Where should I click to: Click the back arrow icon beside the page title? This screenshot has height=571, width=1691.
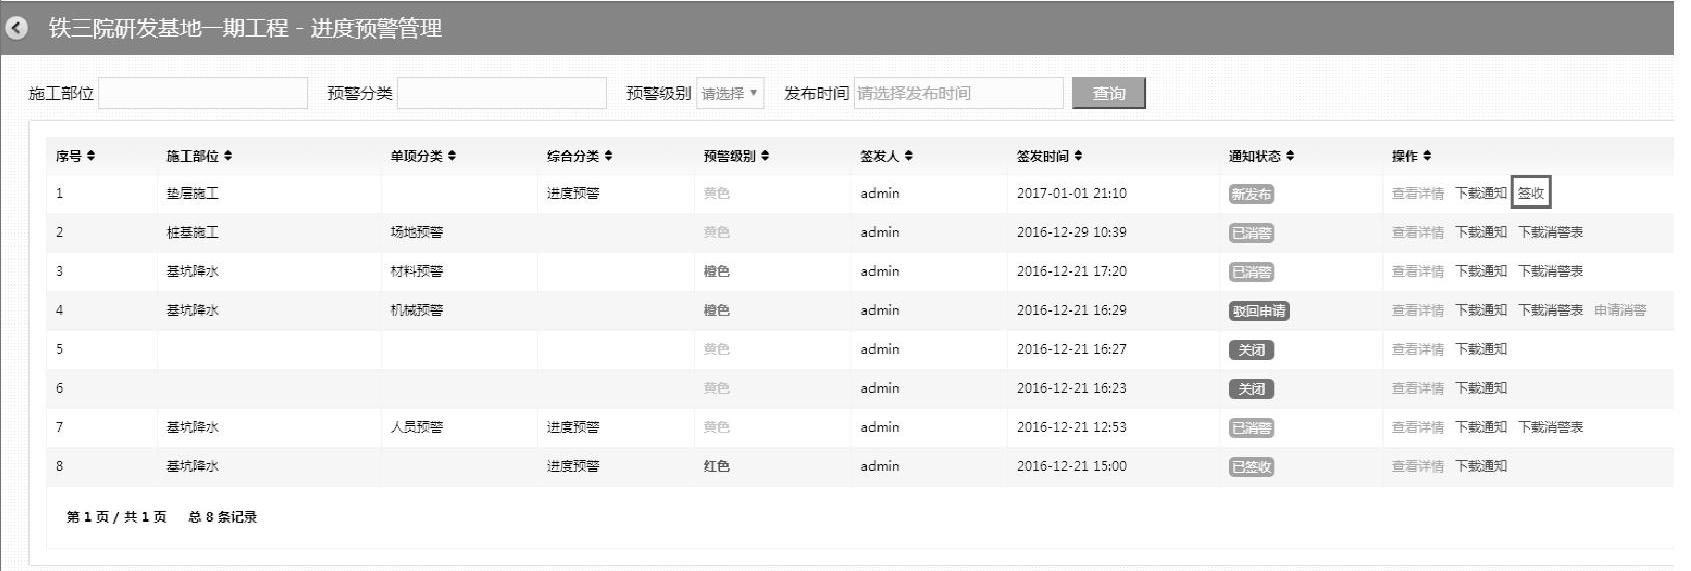point(17,28)
